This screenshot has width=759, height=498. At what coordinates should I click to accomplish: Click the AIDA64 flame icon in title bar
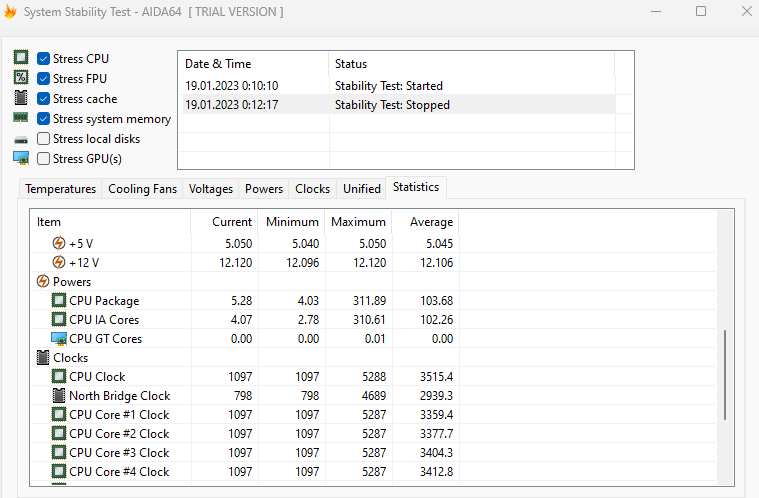(x=10, y=12)
